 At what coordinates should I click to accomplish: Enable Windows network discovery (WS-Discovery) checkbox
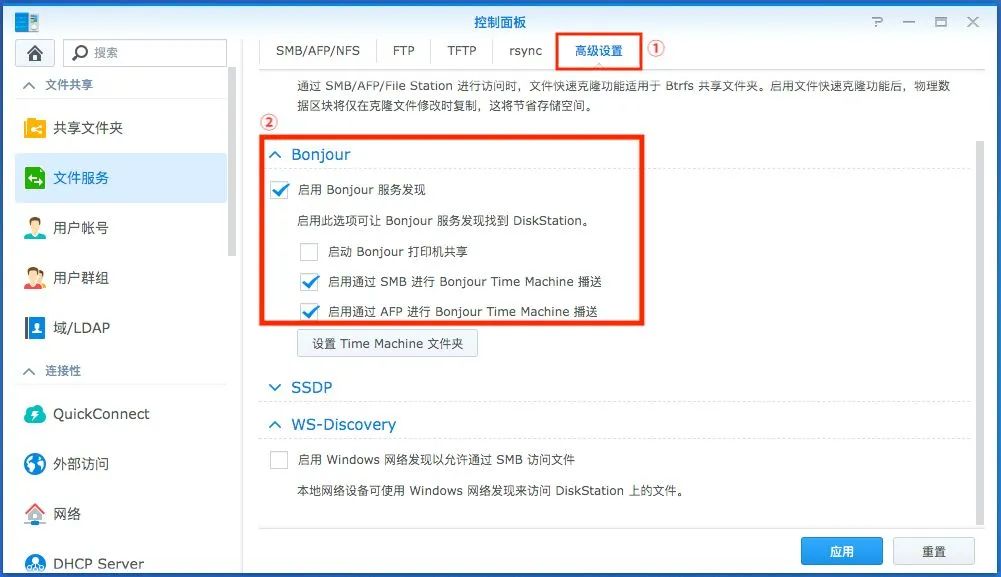[279, 460]
